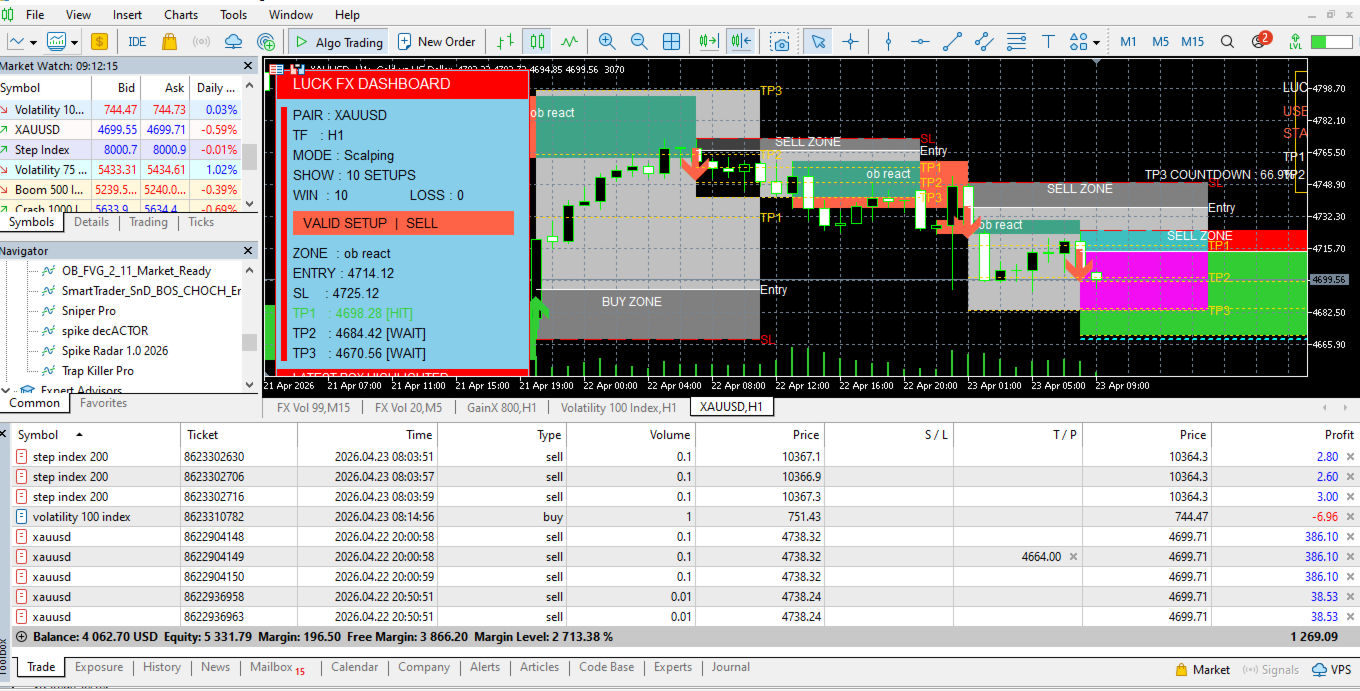This screenshot has width=1360, height=691.
Task: Open the objects shapes dropdown
Action: [1096, 43]
